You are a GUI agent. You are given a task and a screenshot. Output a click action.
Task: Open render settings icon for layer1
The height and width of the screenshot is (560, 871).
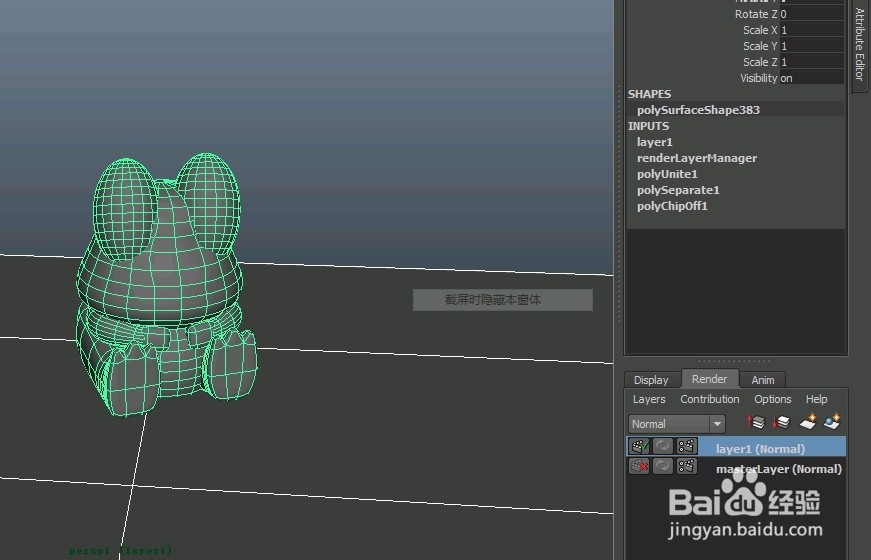pos(687,446)
